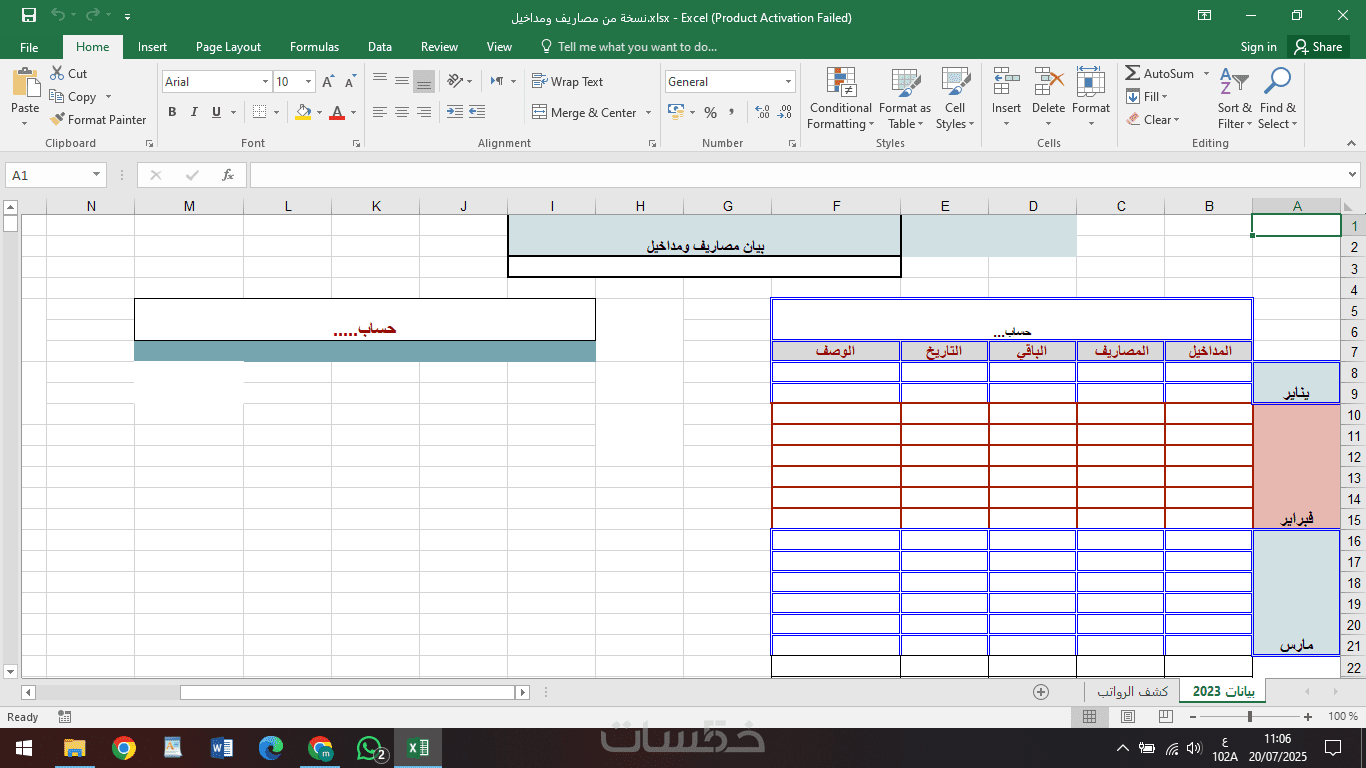The width and height of the screenshot is (1366, 768).
Task: Apply Percent Style formatting
Action: click(x=710, y=112)
